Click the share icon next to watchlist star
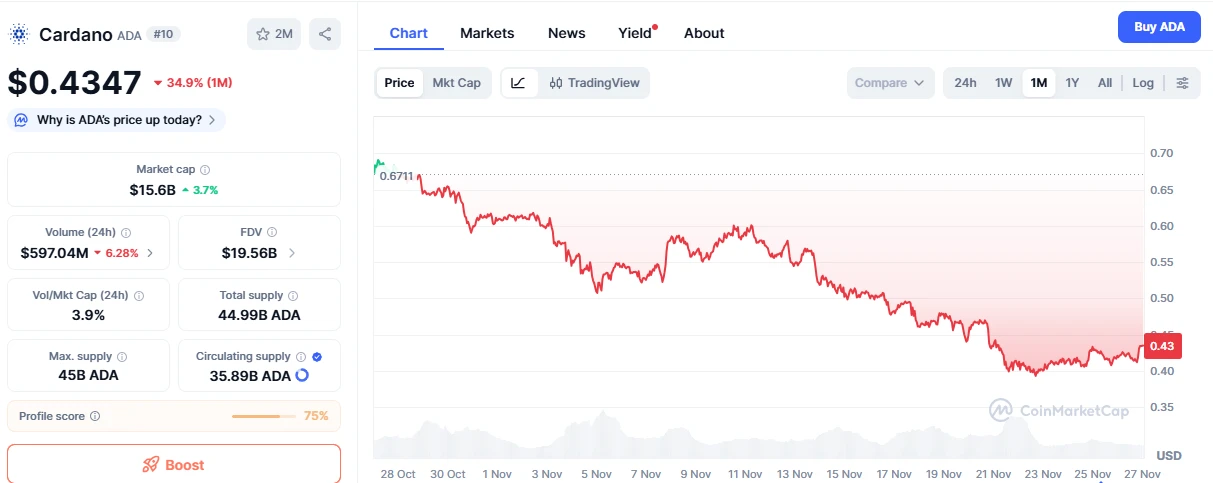1213x483 pixels. 325,34
